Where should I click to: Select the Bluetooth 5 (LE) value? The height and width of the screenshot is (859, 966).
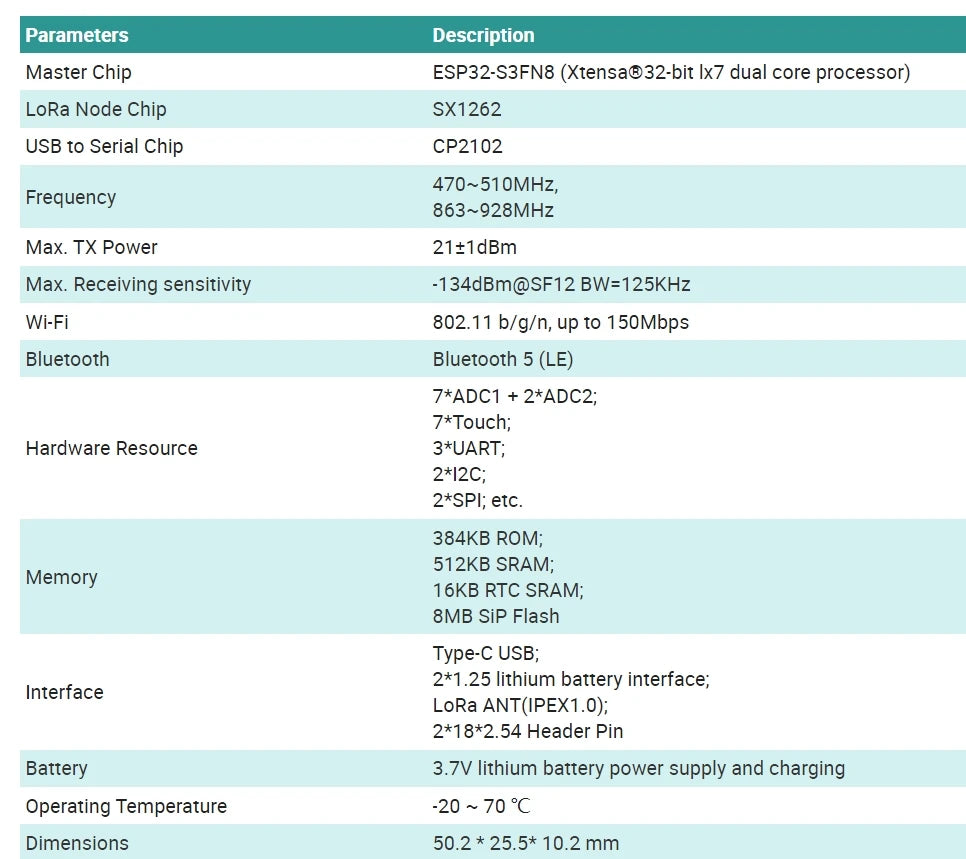point(503,359)
